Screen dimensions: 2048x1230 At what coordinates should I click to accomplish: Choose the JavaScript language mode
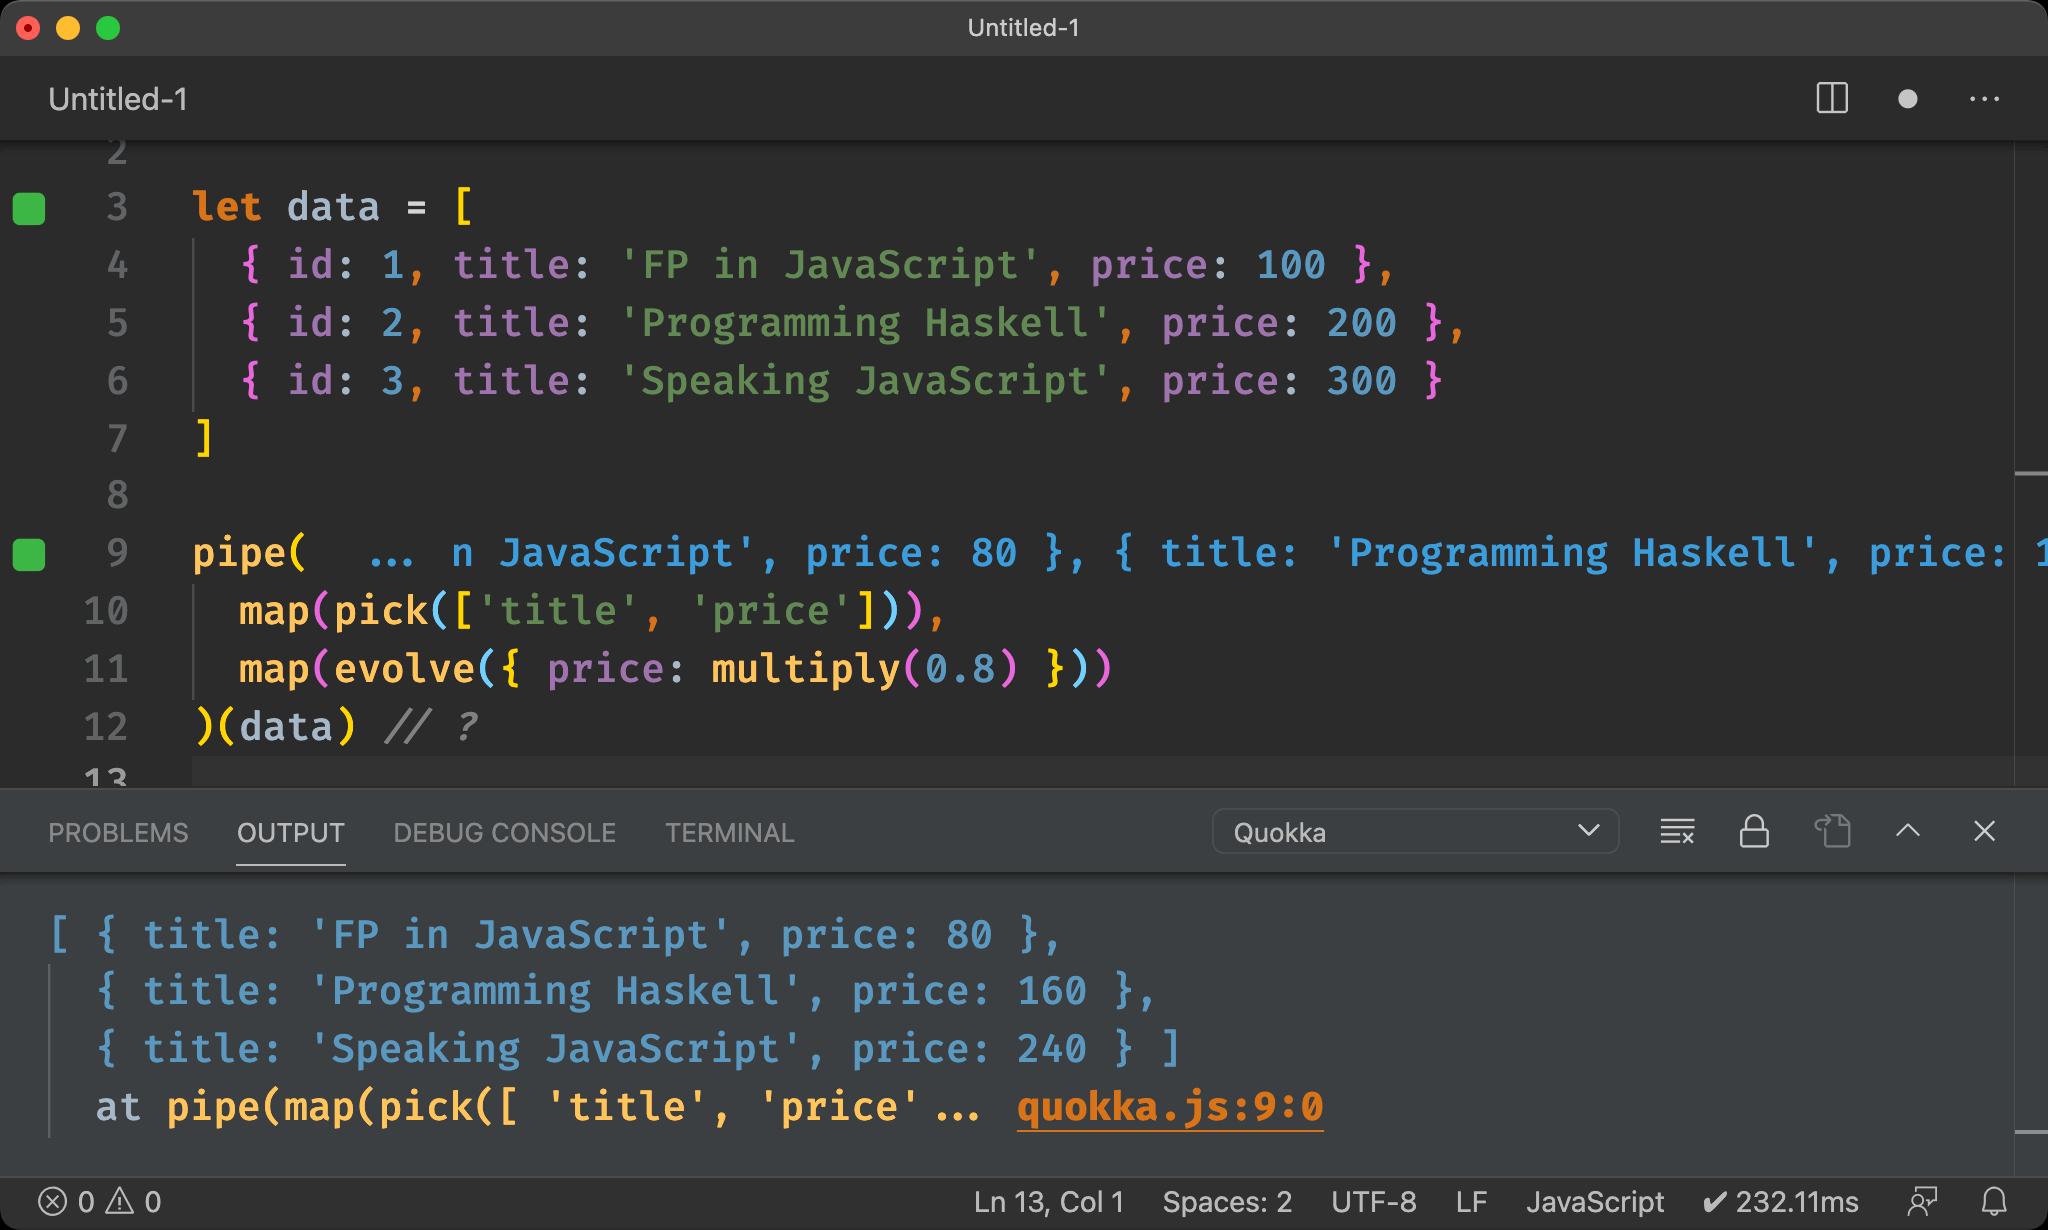pos(1594,1201)
